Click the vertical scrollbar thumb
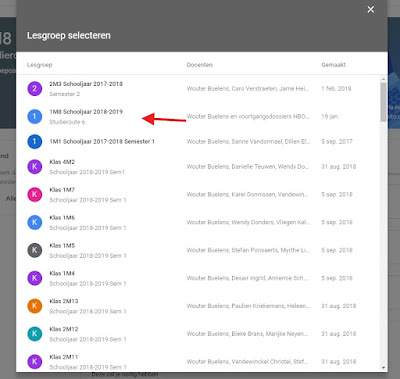Image resolution: width=400 pixels, height=379 pixels. point(383,102)
